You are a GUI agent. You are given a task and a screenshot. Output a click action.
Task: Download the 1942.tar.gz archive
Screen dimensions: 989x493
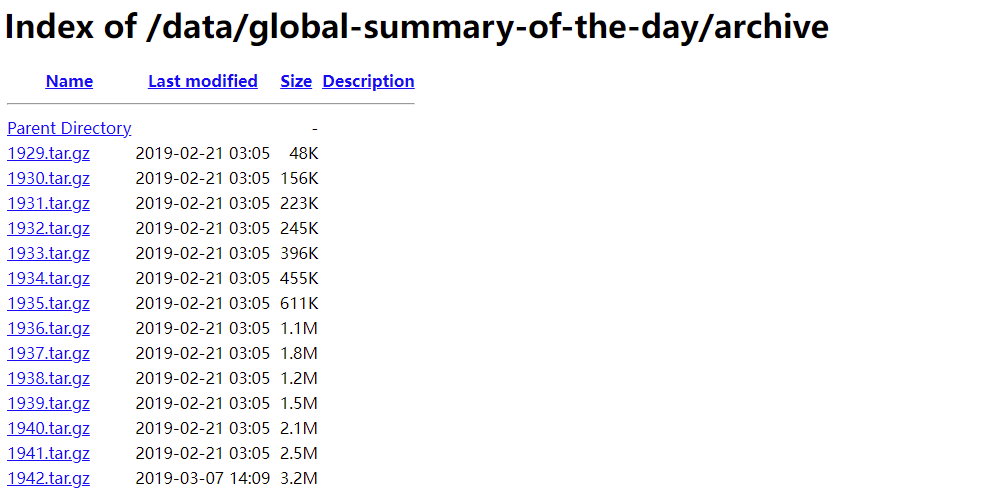(x=48, y=478)
